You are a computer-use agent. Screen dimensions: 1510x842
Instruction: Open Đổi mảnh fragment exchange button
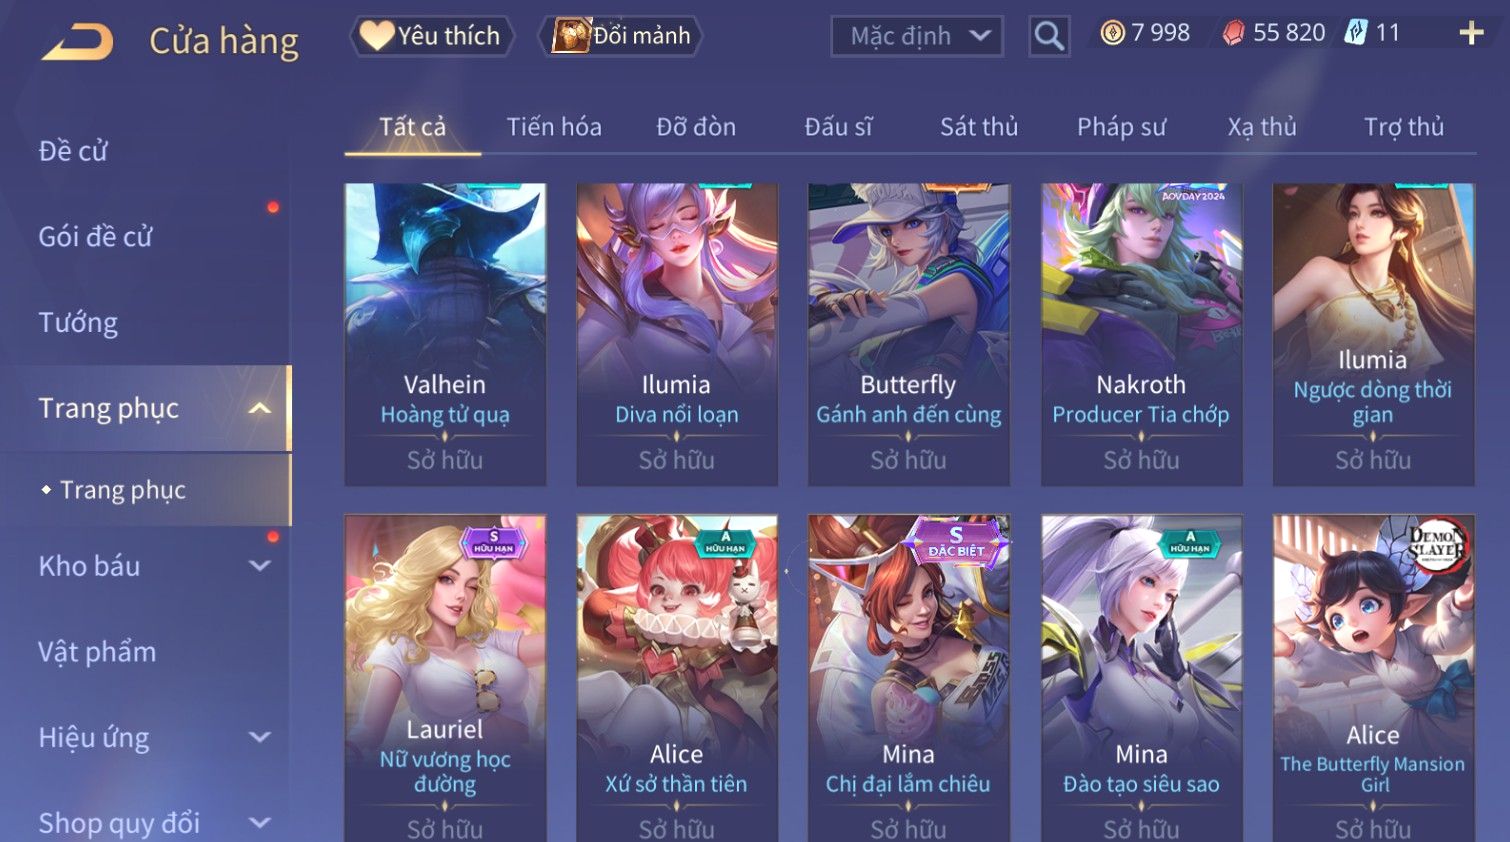[x=620, y=36]
